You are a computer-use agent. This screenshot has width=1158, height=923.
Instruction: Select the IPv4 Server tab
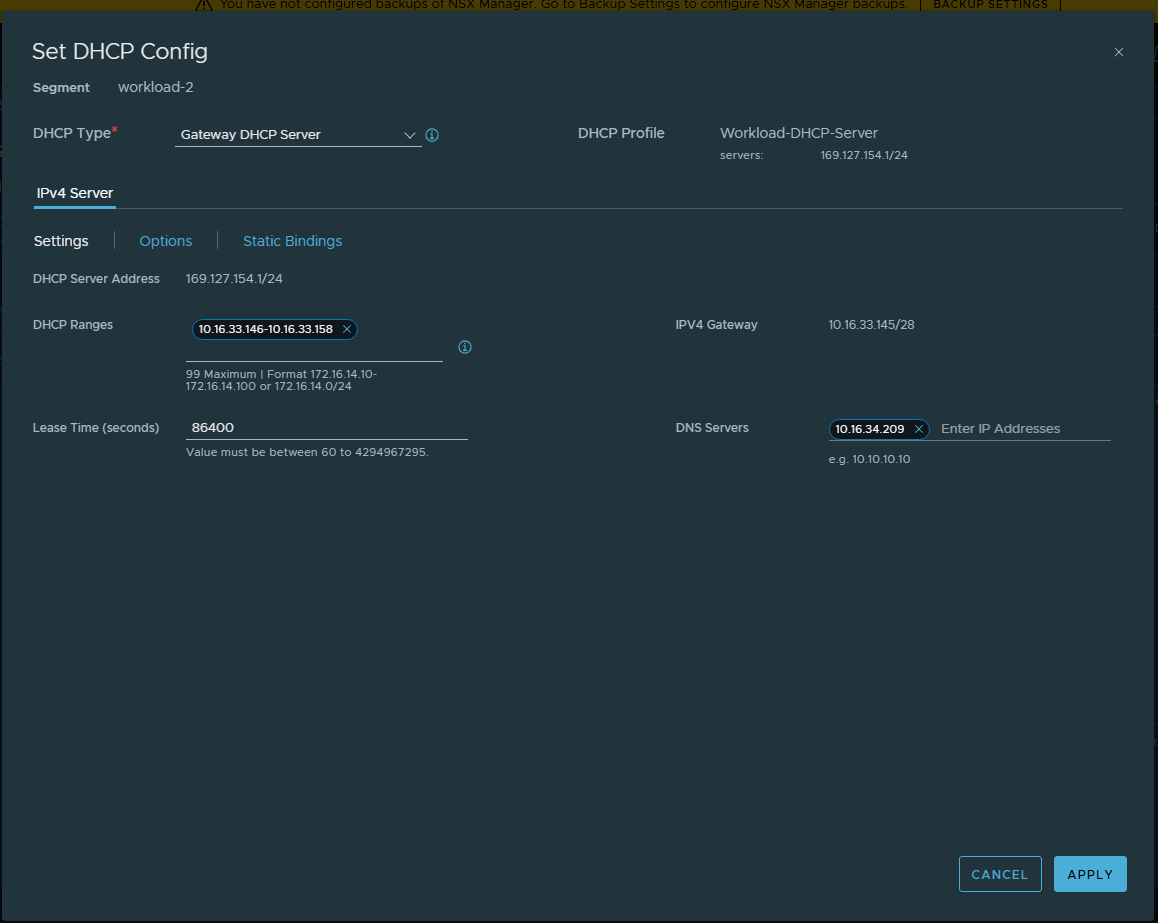click(75, 193)
